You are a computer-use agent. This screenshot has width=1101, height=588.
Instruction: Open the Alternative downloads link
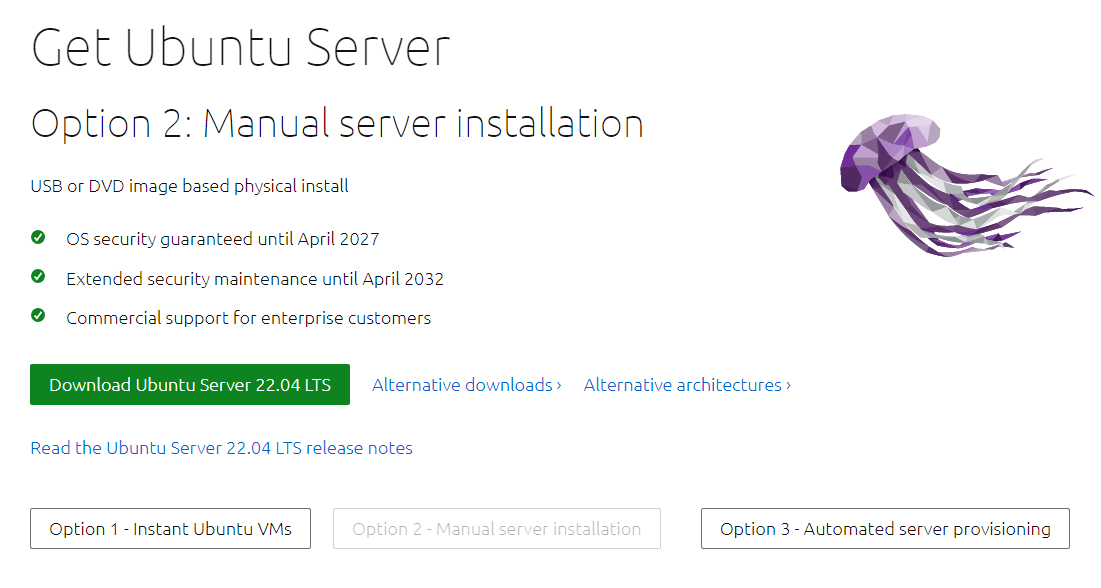coord(462,385)
